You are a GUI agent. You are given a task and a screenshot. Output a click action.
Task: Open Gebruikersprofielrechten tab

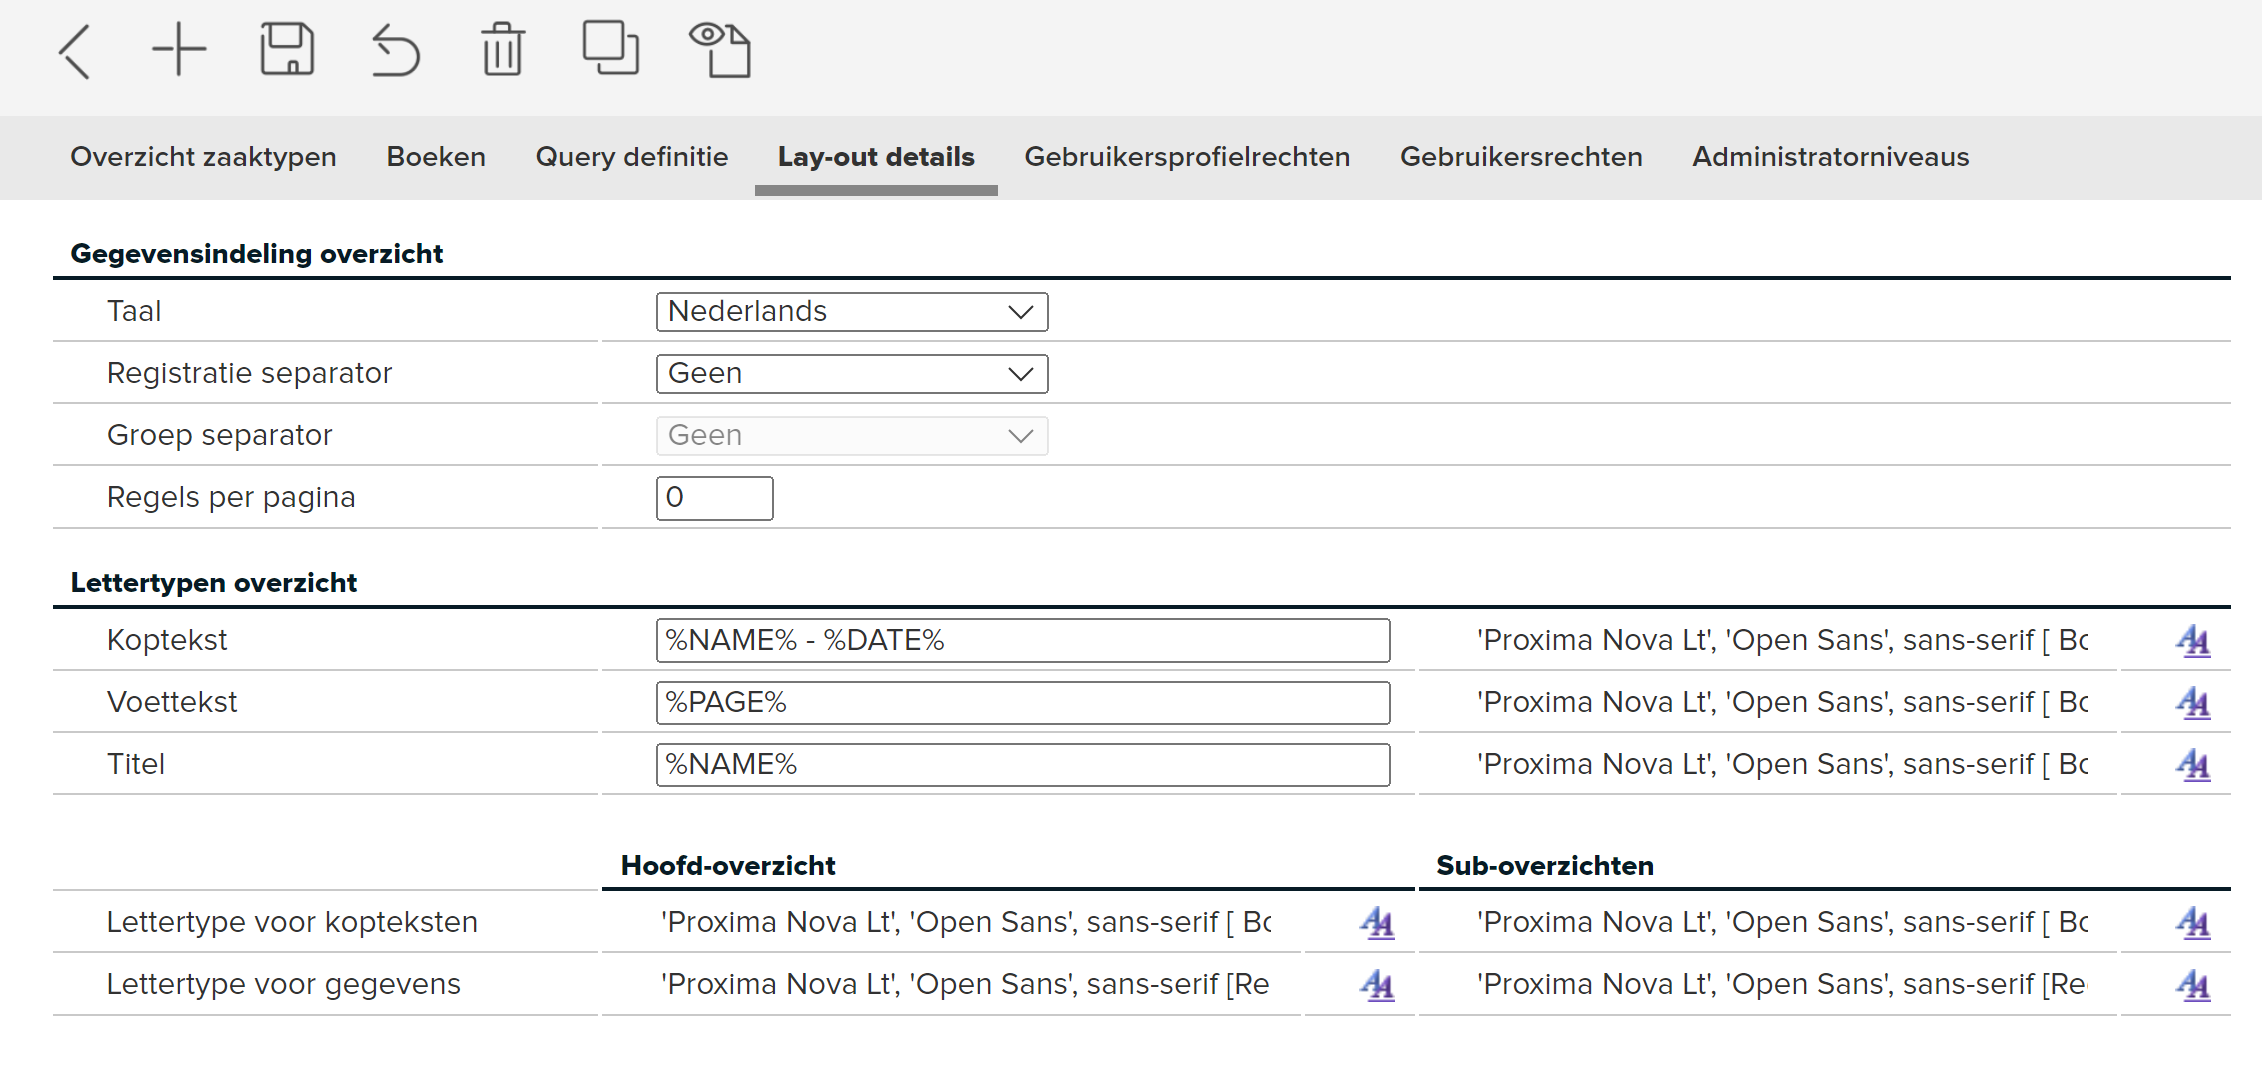click(x=1187, y=157)
